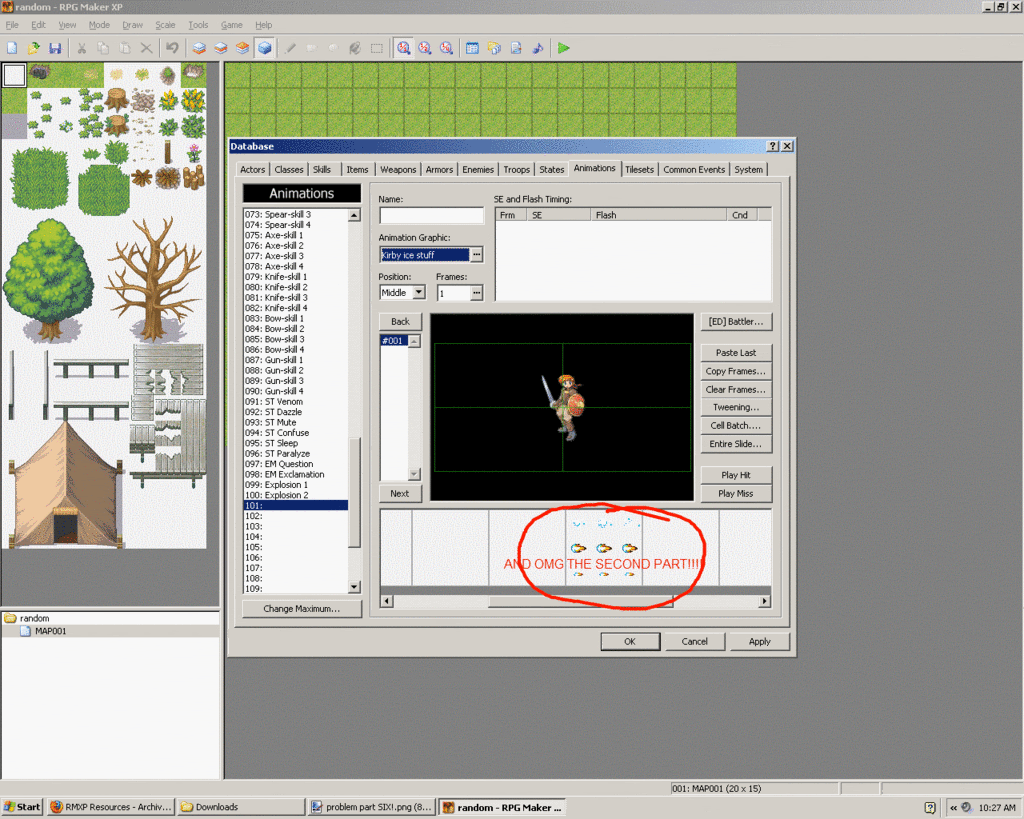The image size is (1024, 819).
Task: Open the Database toolbar icon
Action: [472, 48]
